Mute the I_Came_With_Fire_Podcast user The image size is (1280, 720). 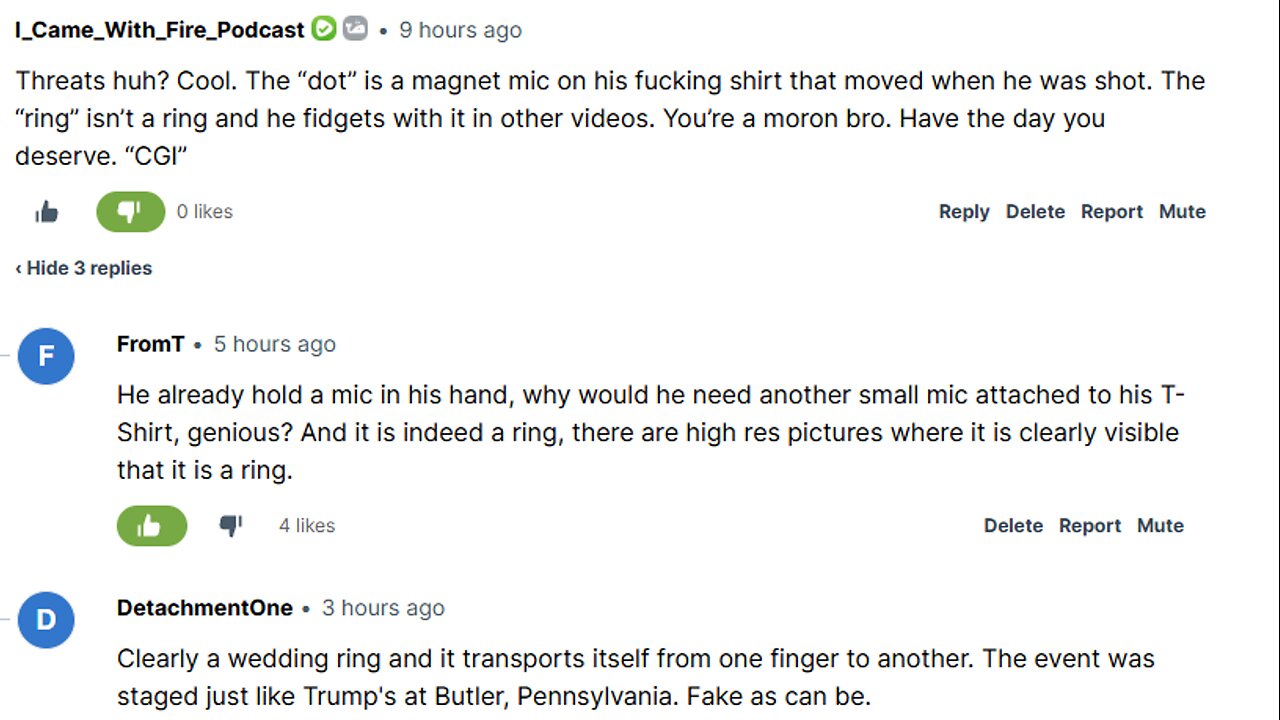click(1182, 212)
